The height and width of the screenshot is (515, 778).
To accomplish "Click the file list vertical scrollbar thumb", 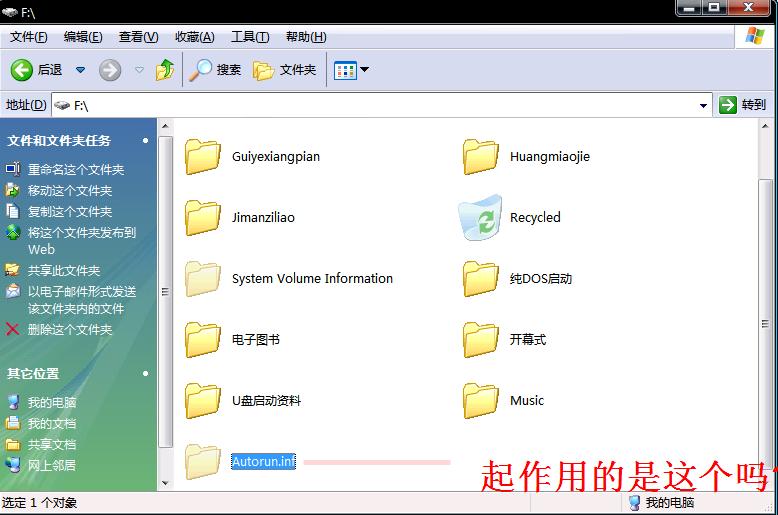I will pos(765,323).
